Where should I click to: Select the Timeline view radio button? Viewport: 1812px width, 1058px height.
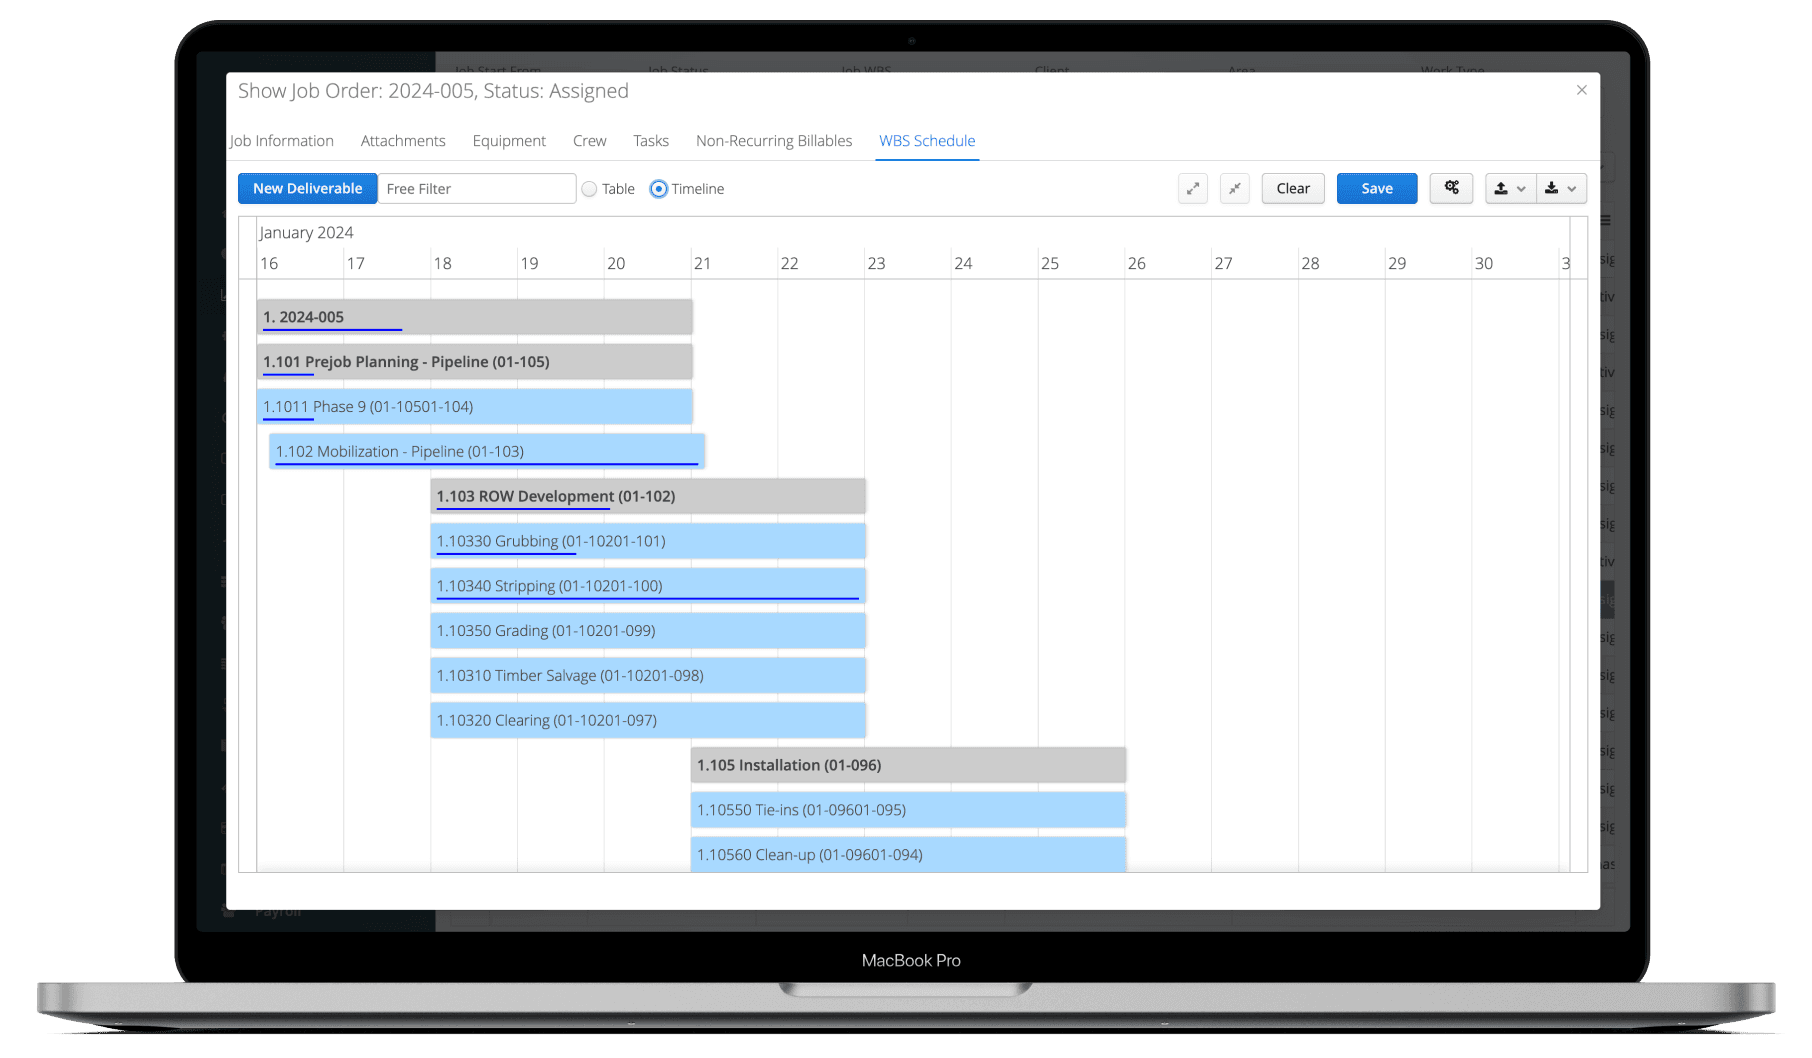click(x=658, y=188)
